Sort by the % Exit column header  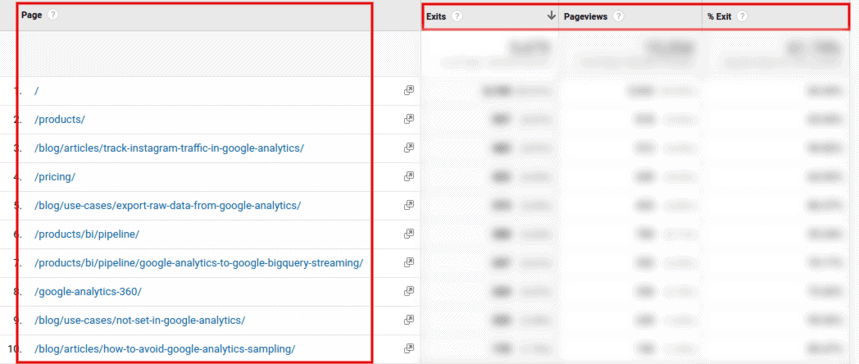point(719,16)
